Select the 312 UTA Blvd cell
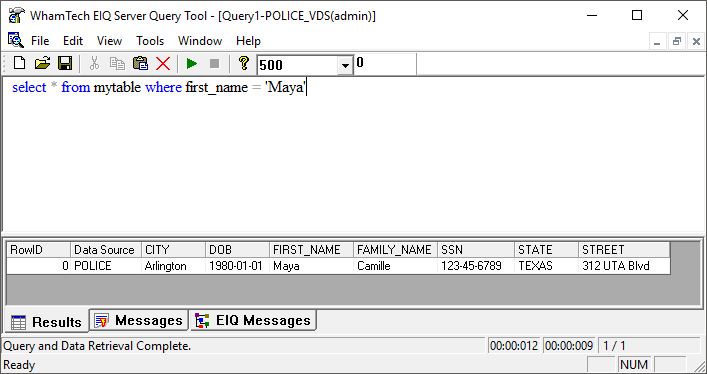This screenshot has height=374, width=707. [624, 266]
